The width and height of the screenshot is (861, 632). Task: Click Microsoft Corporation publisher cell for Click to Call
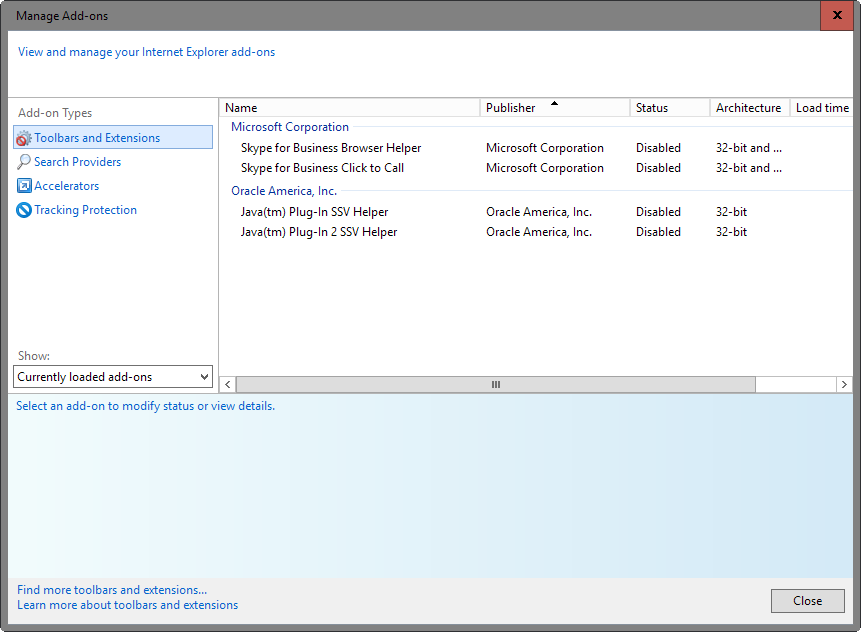(545, 168)
